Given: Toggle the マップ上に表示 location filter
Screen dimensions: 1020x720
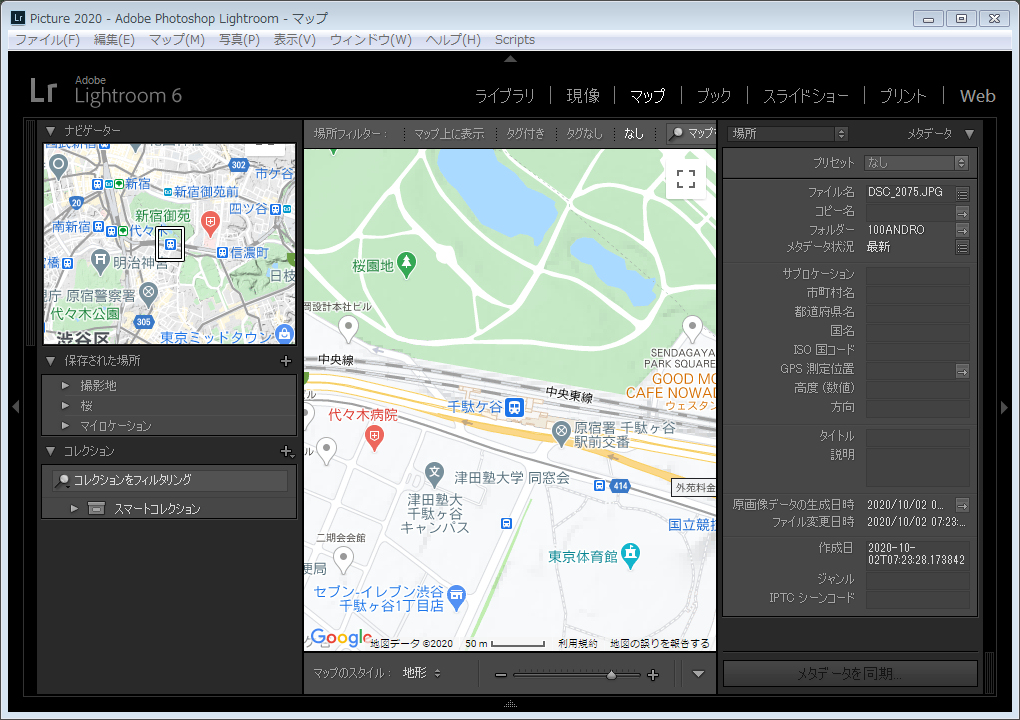Looking at the screenshot, I should click(x=449, y=133).
